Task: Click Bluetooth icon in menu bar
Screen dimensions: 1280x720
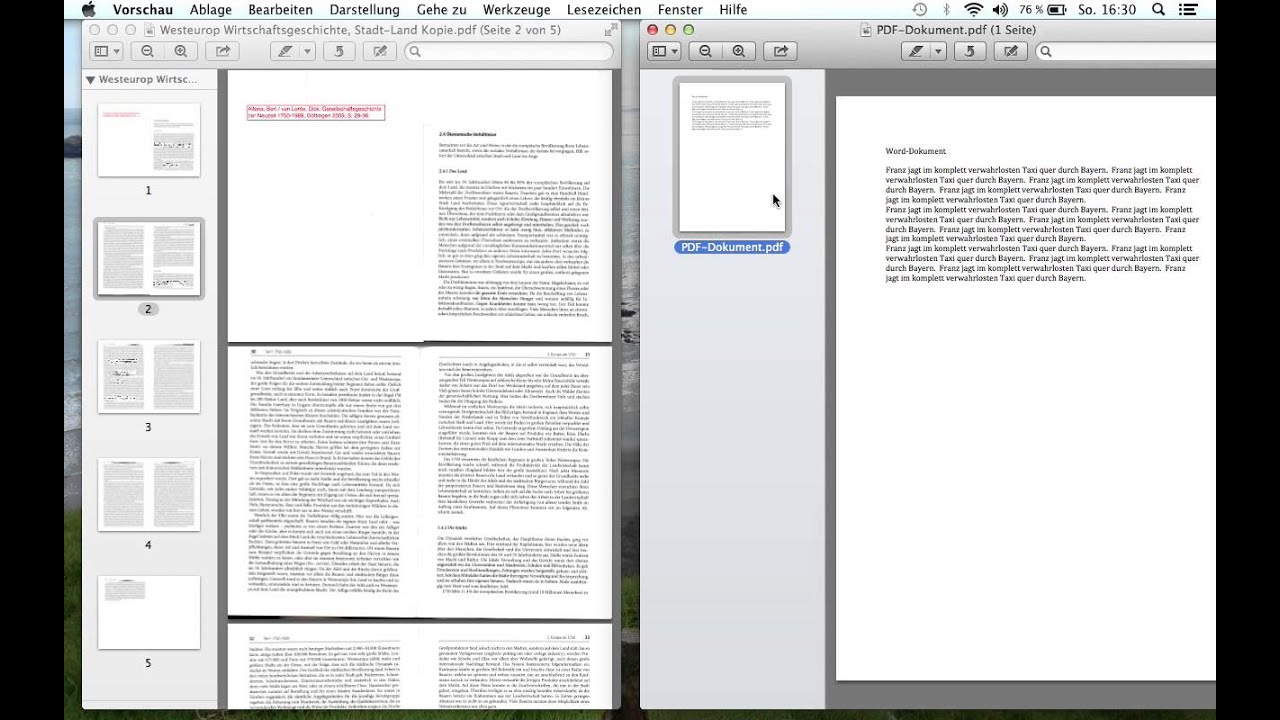Action: (946, 10)
